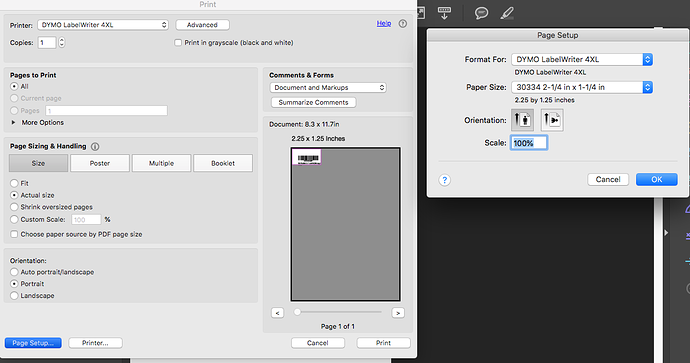Choose landscape orientation icon in Page Setup
The width and height of the screenshot is (690, 363).
click(552, 120)
